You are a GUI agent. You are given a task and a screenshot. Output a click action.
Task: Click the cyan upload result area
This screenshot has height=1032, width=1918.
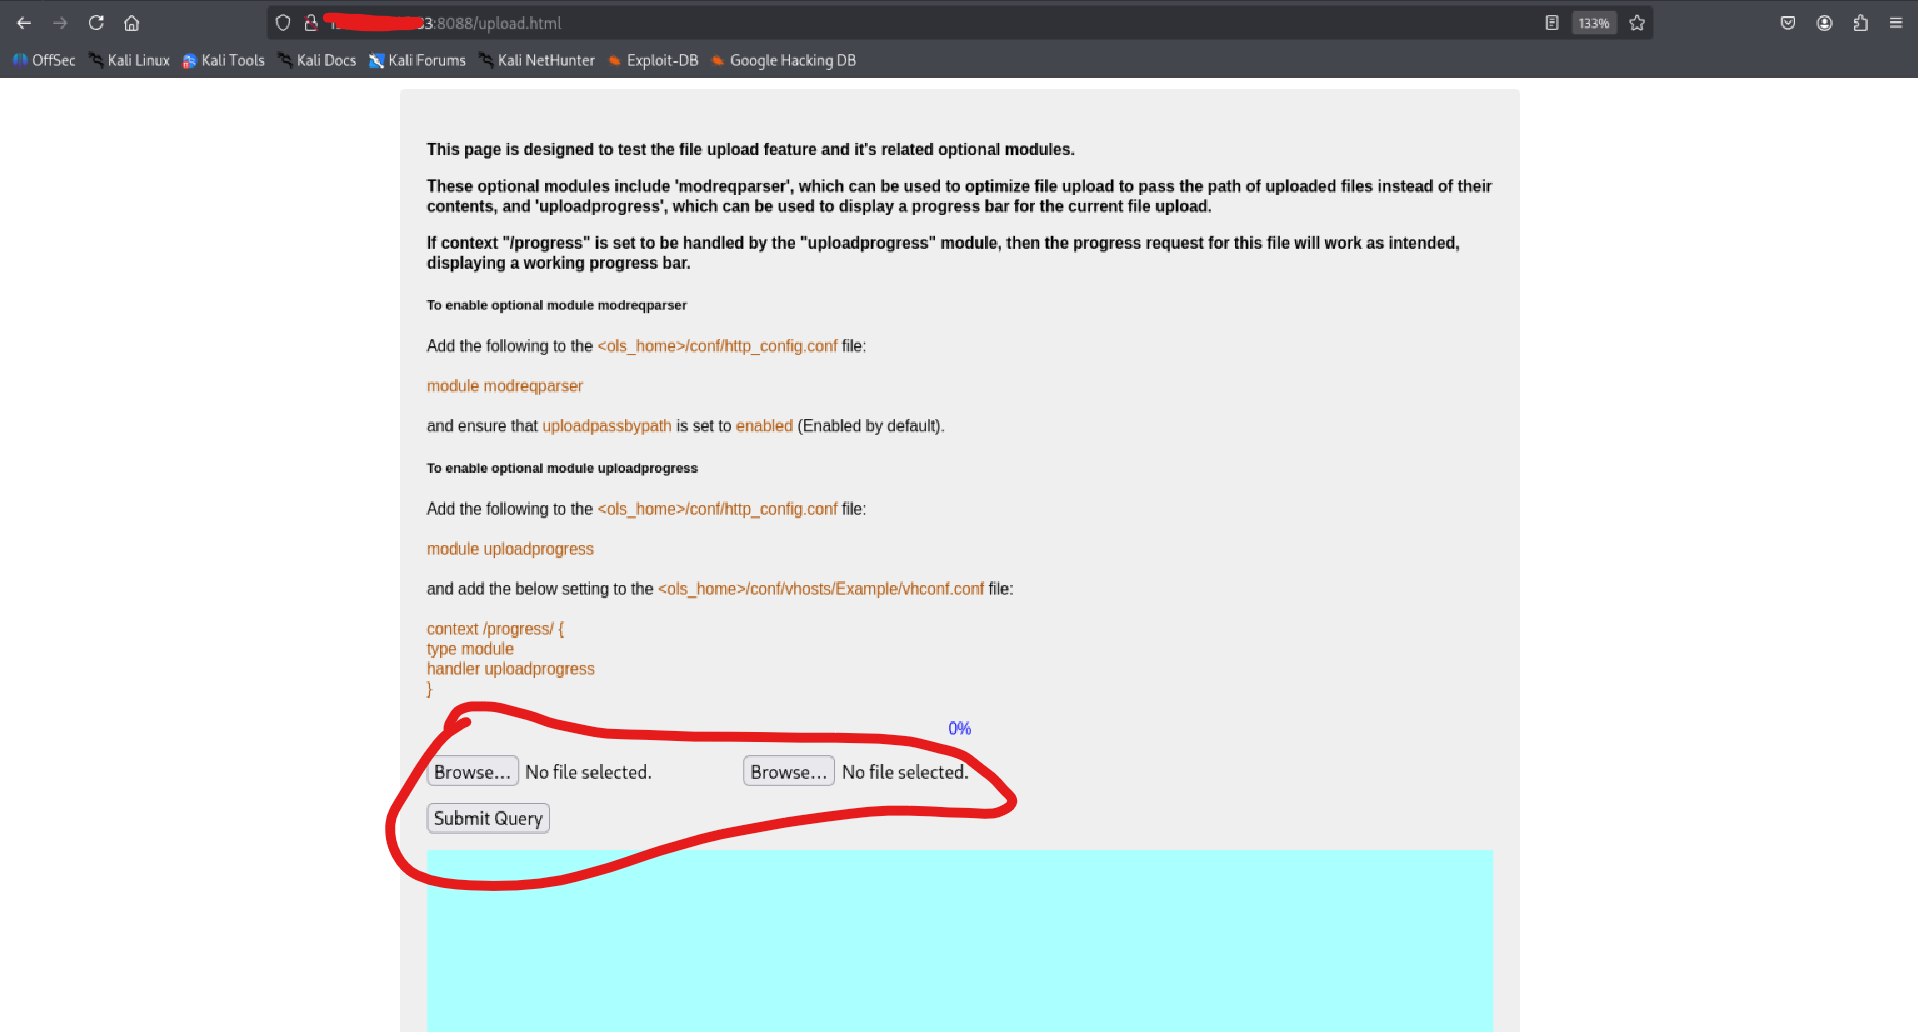pos(960,940)
